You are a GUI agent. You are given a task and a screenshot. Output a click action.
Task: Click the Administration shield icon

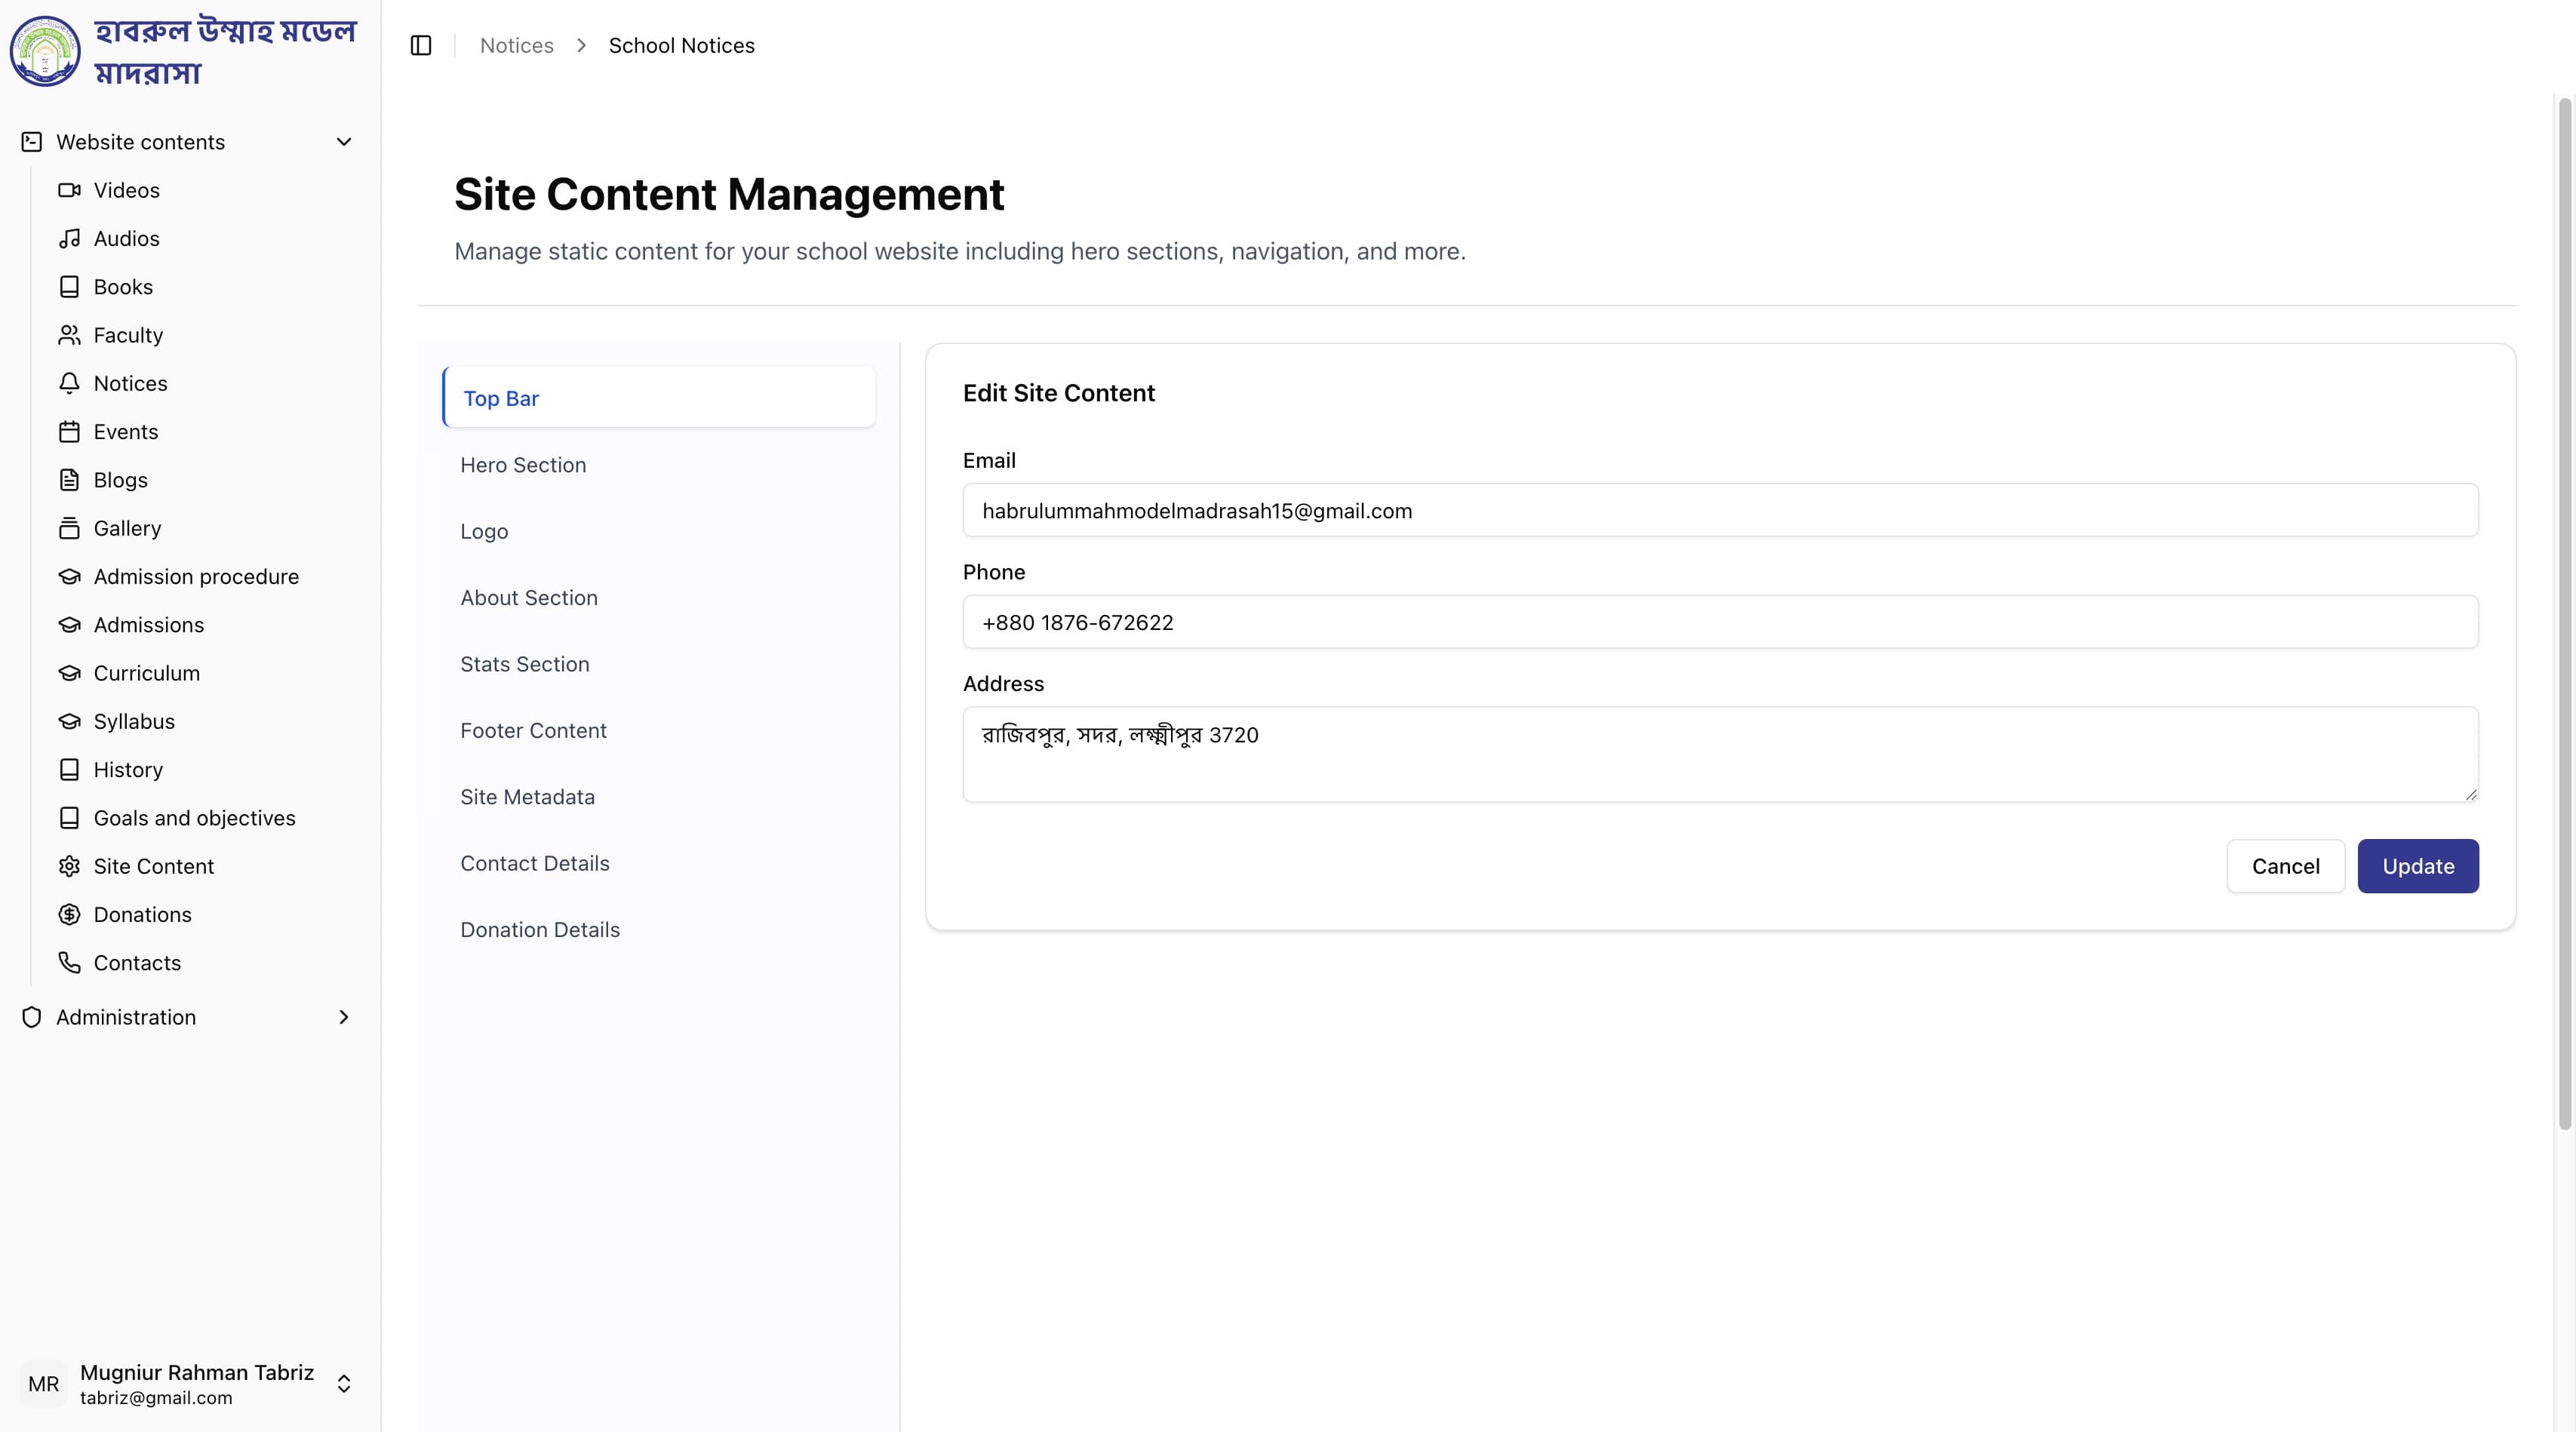tap(32, 1017)
